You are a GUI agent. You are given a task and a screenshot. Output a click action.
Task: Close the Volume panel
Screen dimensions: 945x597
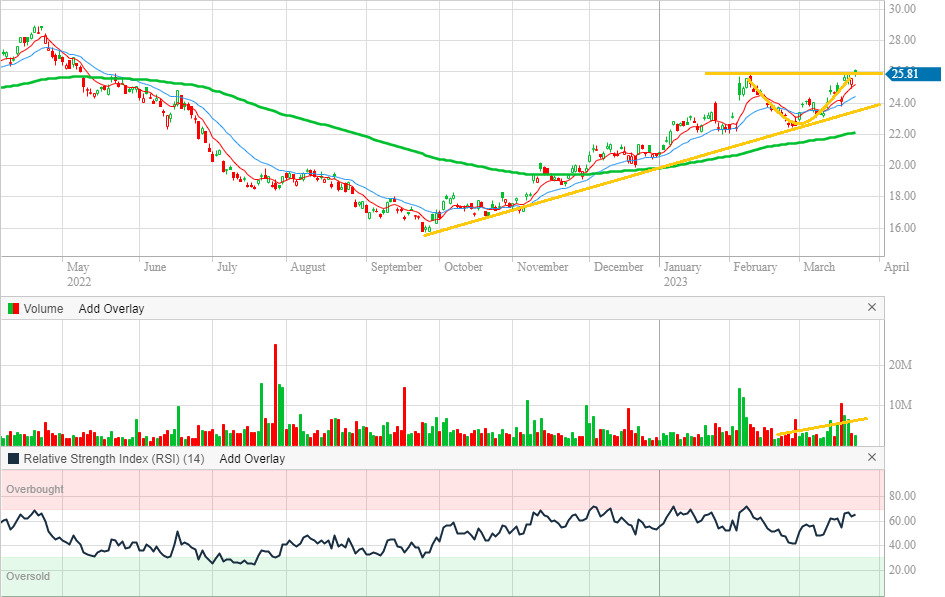tap(871, 308)
